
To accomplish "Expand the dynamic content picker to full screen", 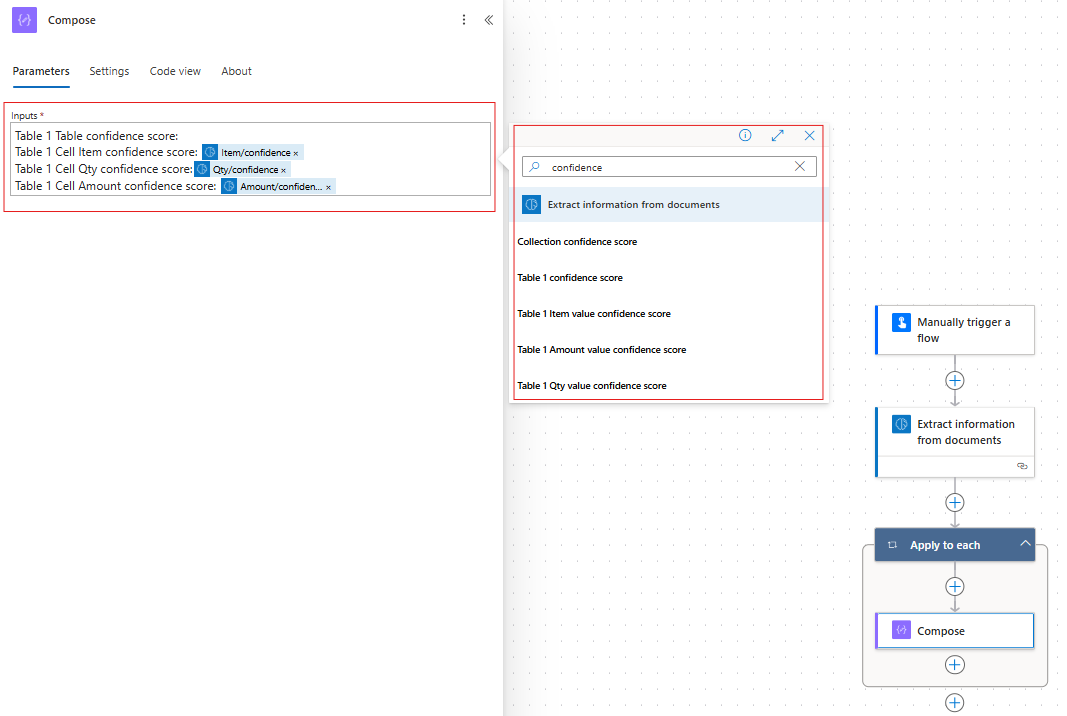I will 777,134.
